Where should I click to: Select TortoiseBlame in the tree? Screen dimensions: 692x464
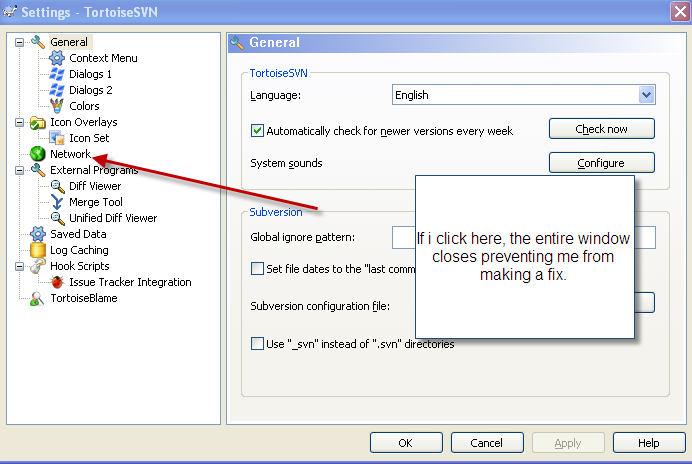point(84,298)
